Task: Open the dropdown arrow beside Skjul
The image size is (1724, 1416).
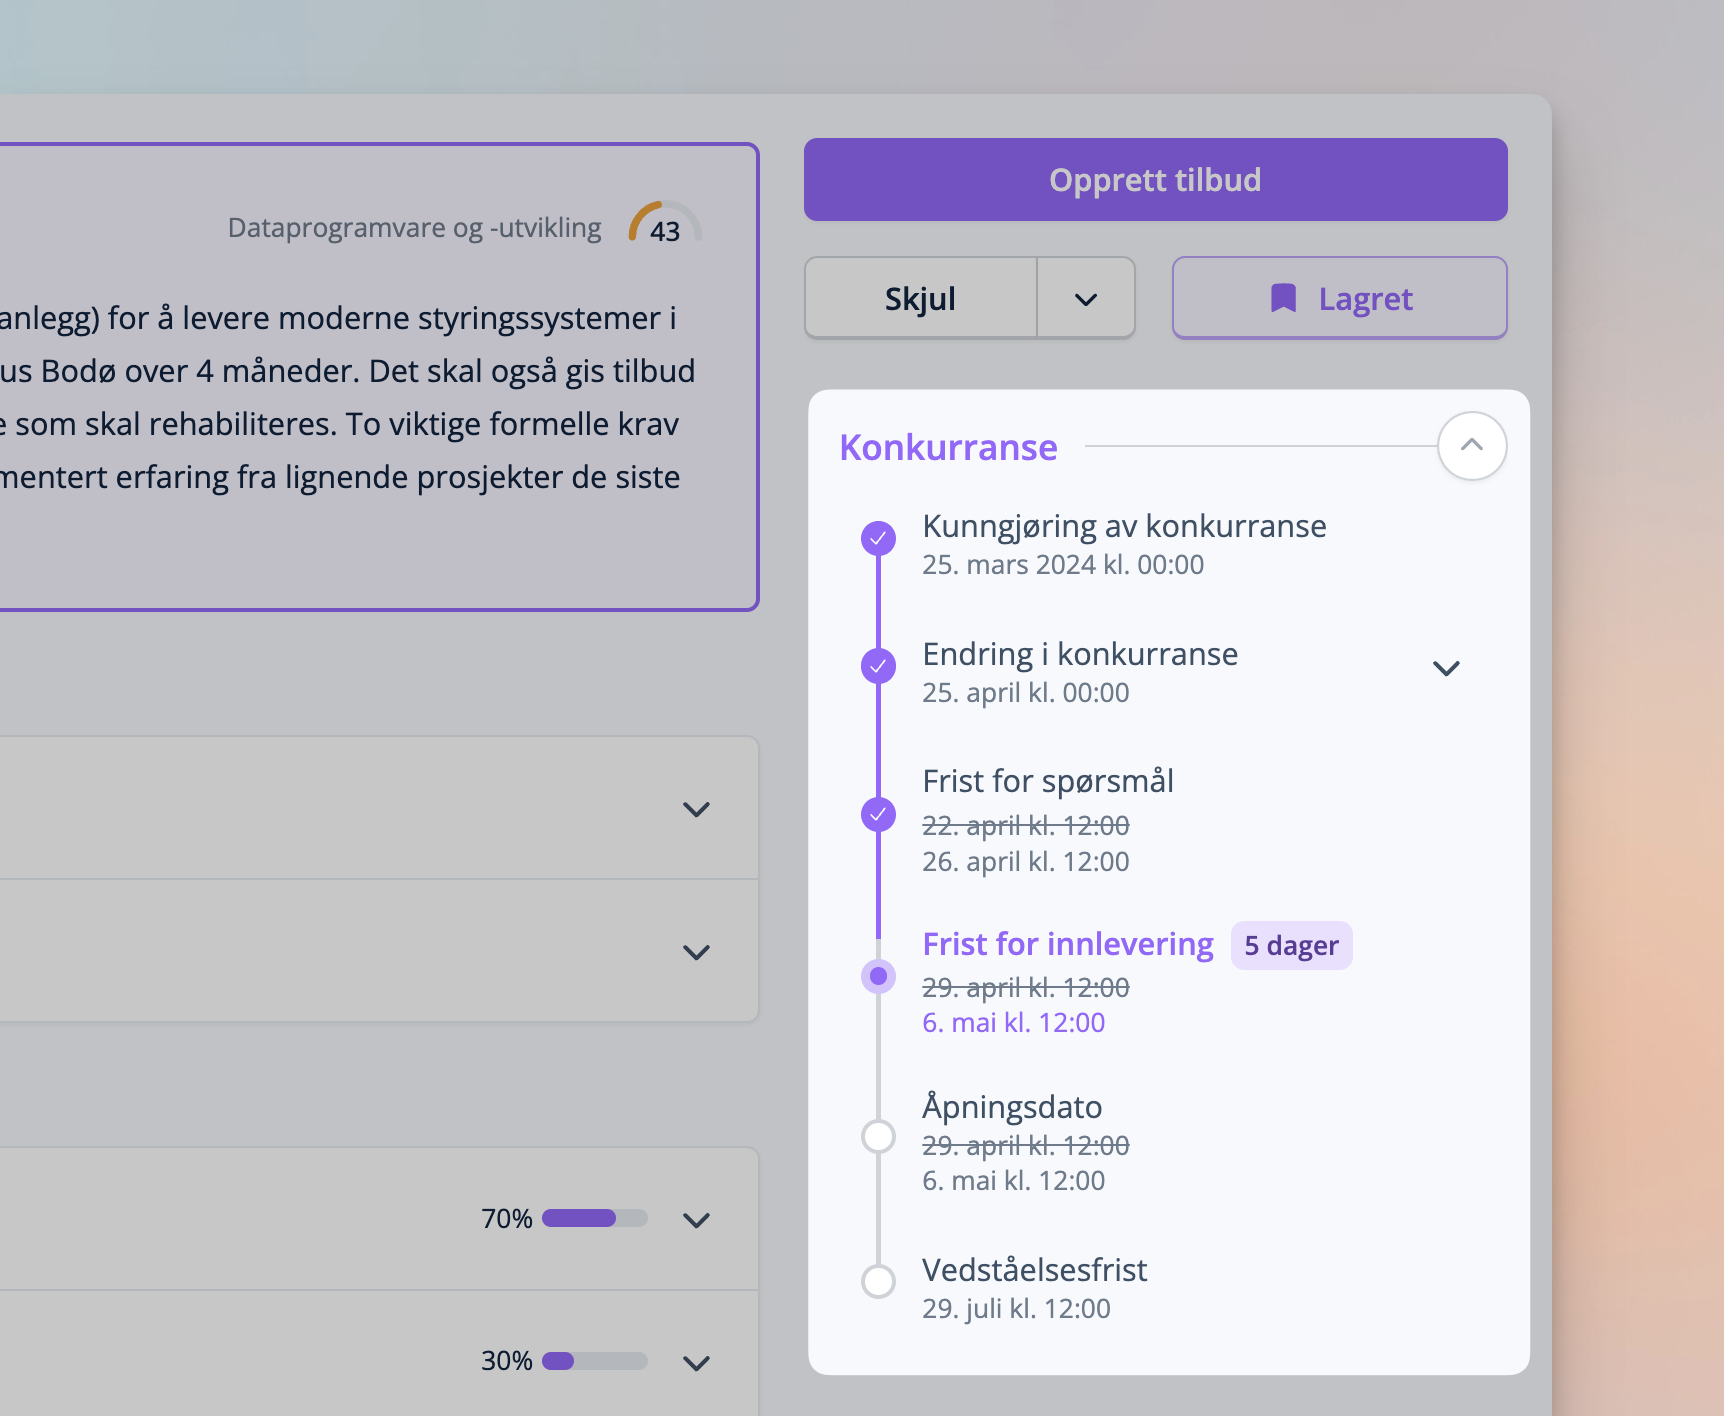Action: tap(1086, 299)
